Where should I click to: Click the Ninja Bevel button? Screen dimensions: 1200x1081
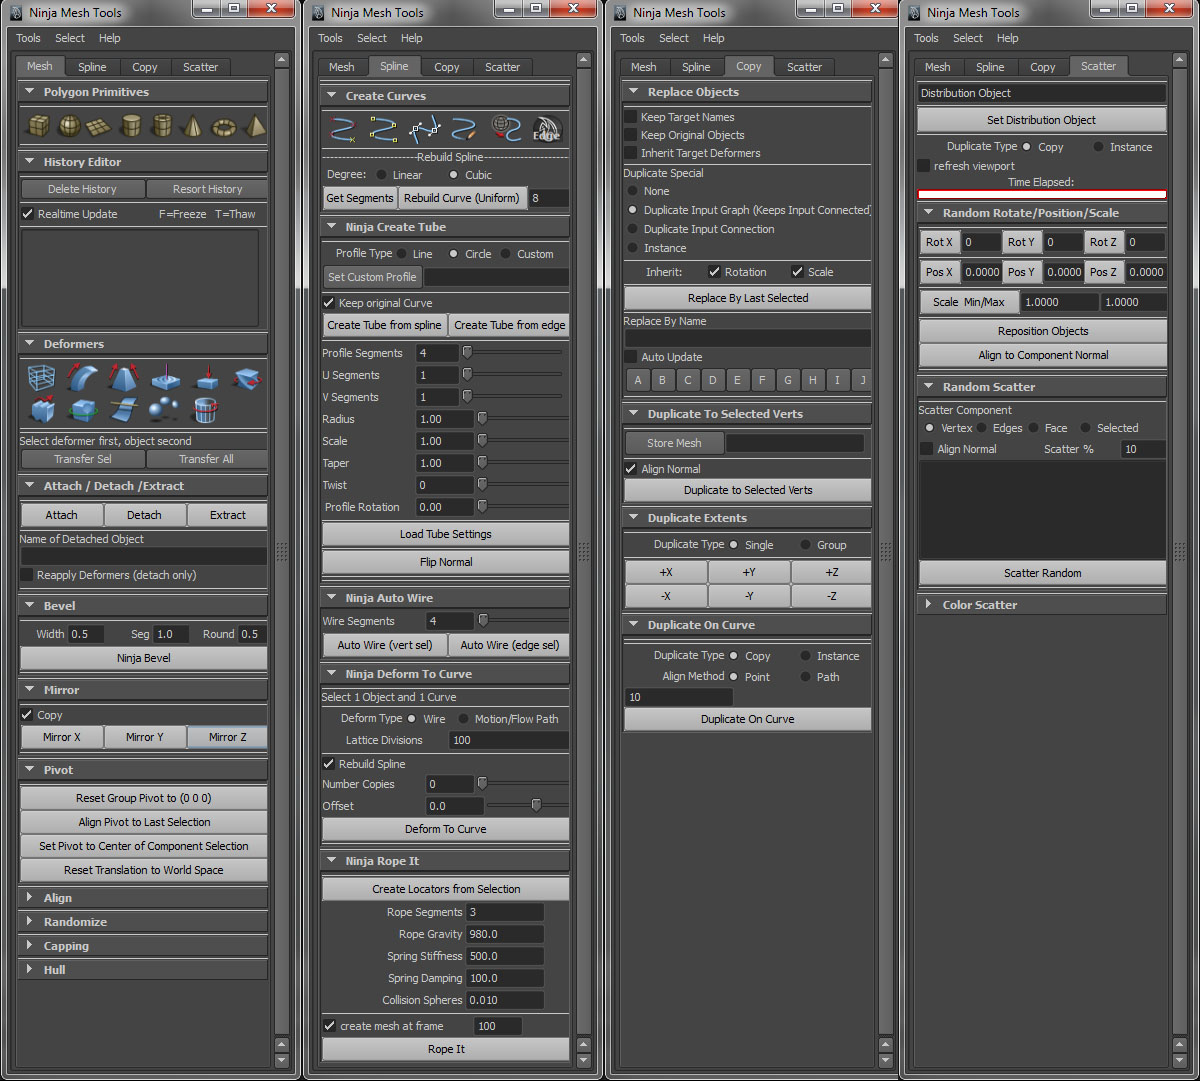coord(144,658)
